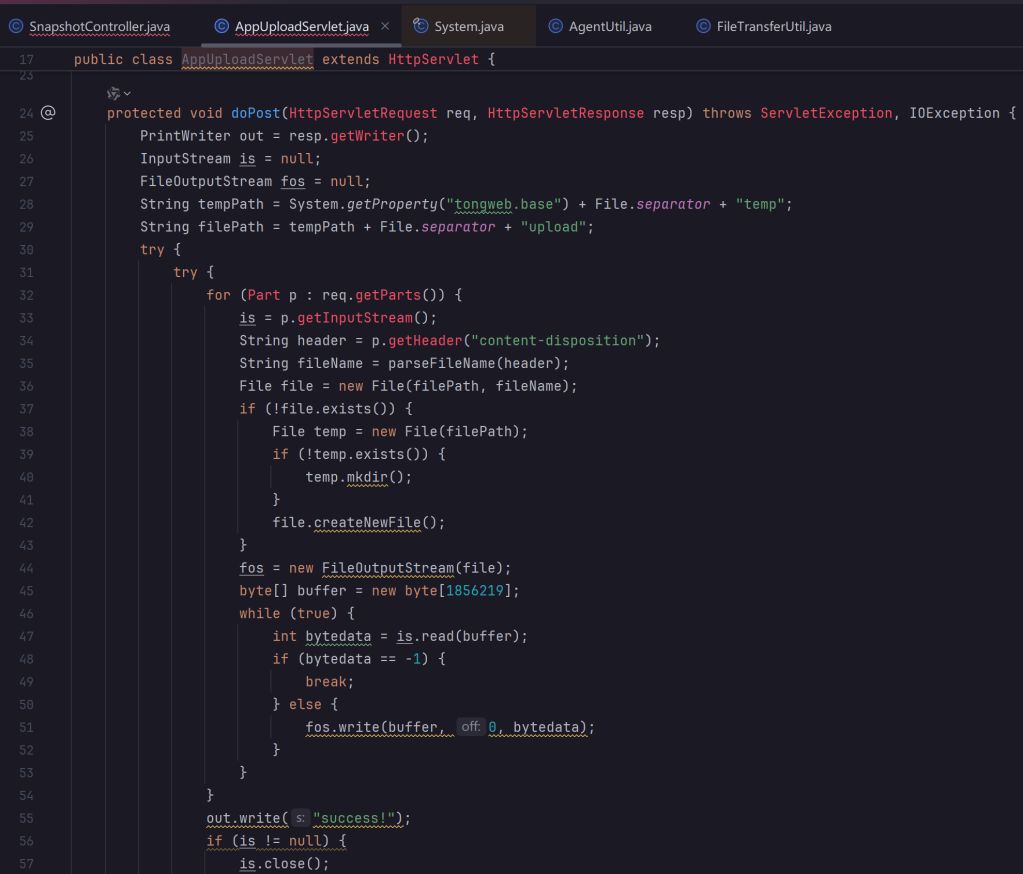Viewport: 1023px width, 874px height.
Task: Switch to the AgentUtil.java tab
Action: point(609,26)
